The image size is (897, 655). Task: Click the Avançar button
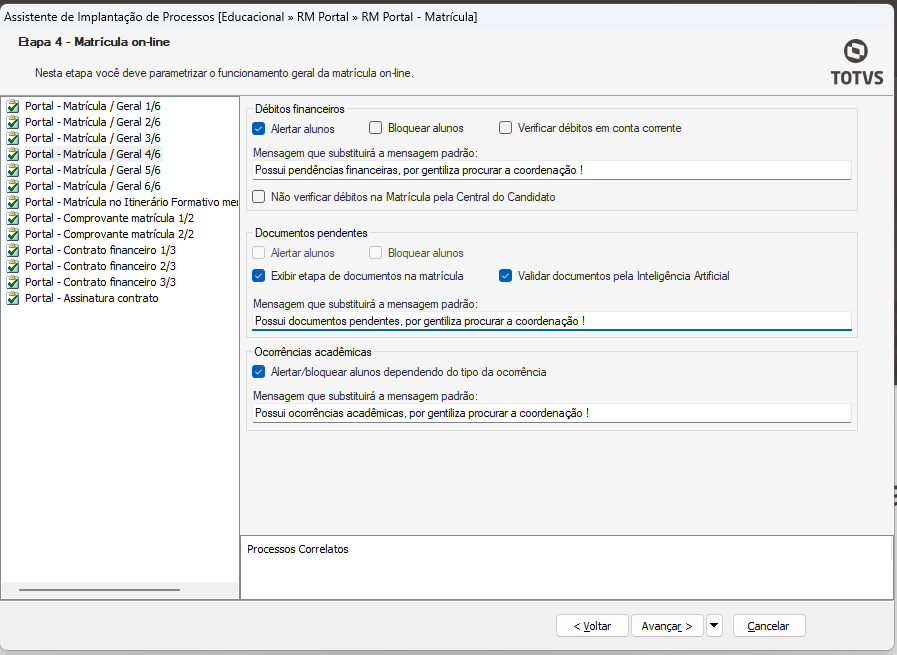tap(667, 626)
